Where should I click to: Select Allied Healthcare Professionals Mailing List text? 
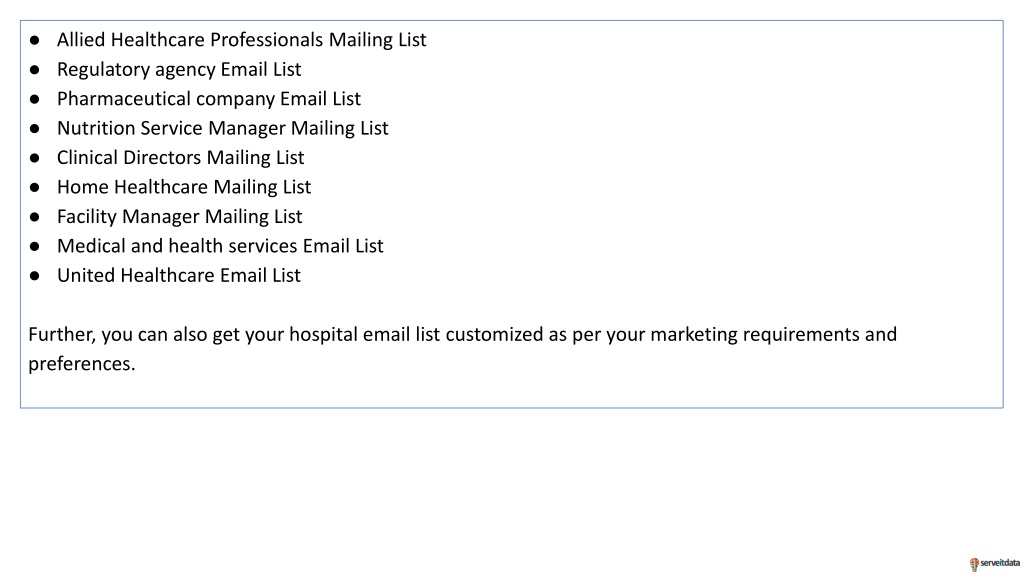coord(242,40)
